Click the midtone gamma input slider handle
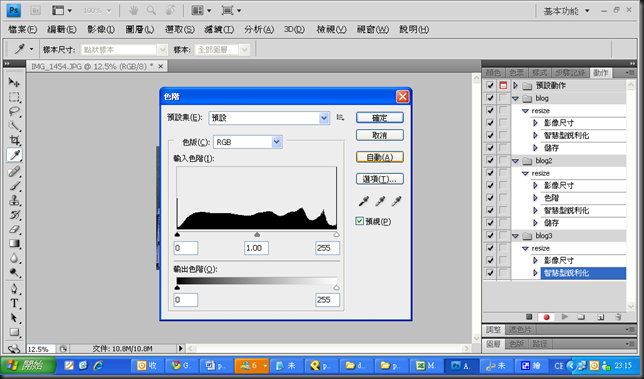 257,234
